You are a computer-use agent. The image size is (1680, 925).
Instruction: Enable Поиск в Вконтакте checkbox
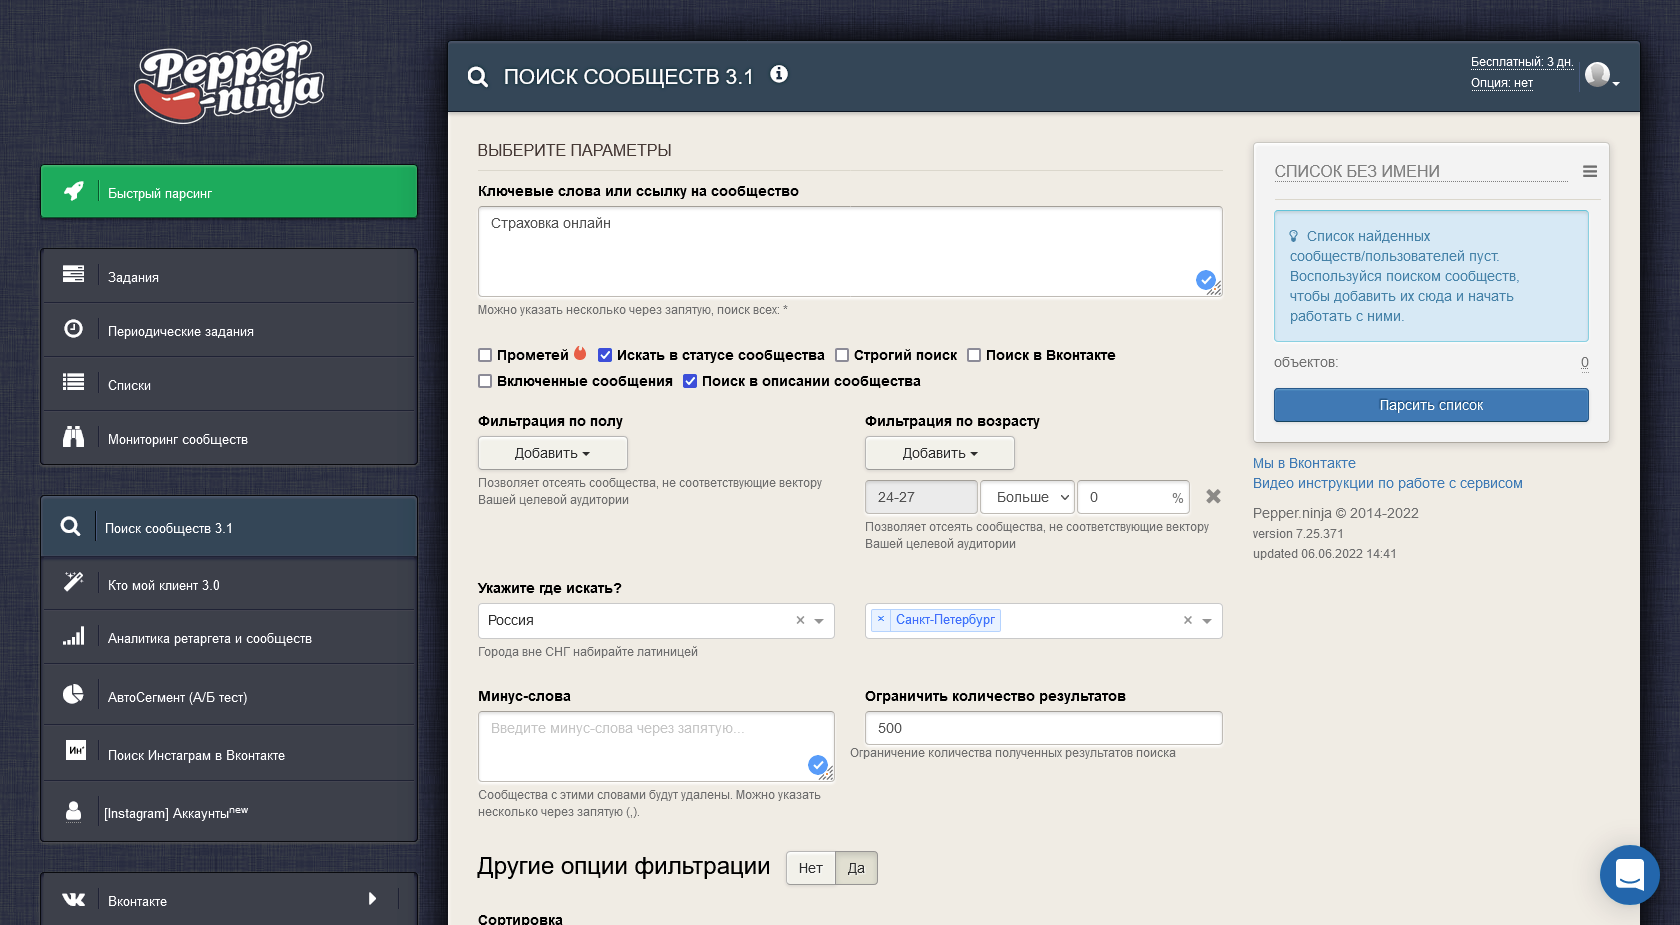coord(974,355)
